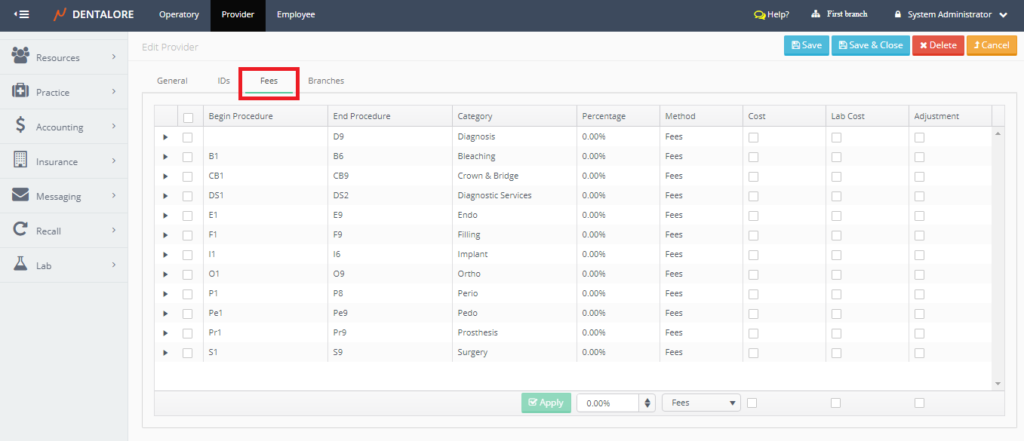The width and height of the screenshot is (1024, 441).
Task: Click the Accounting dollar sign icon
Action: point(20,127)
